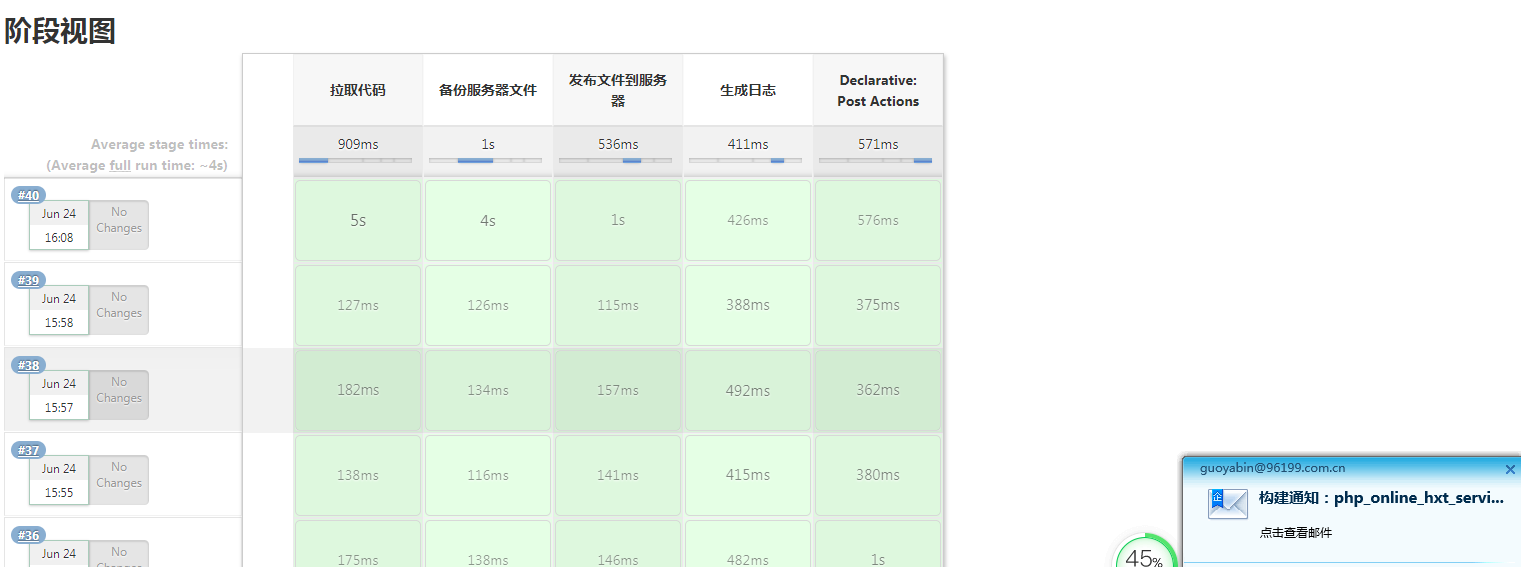Open the 375ms stage cell
This screenshot has width=1521, height=567.
(878, 305)
